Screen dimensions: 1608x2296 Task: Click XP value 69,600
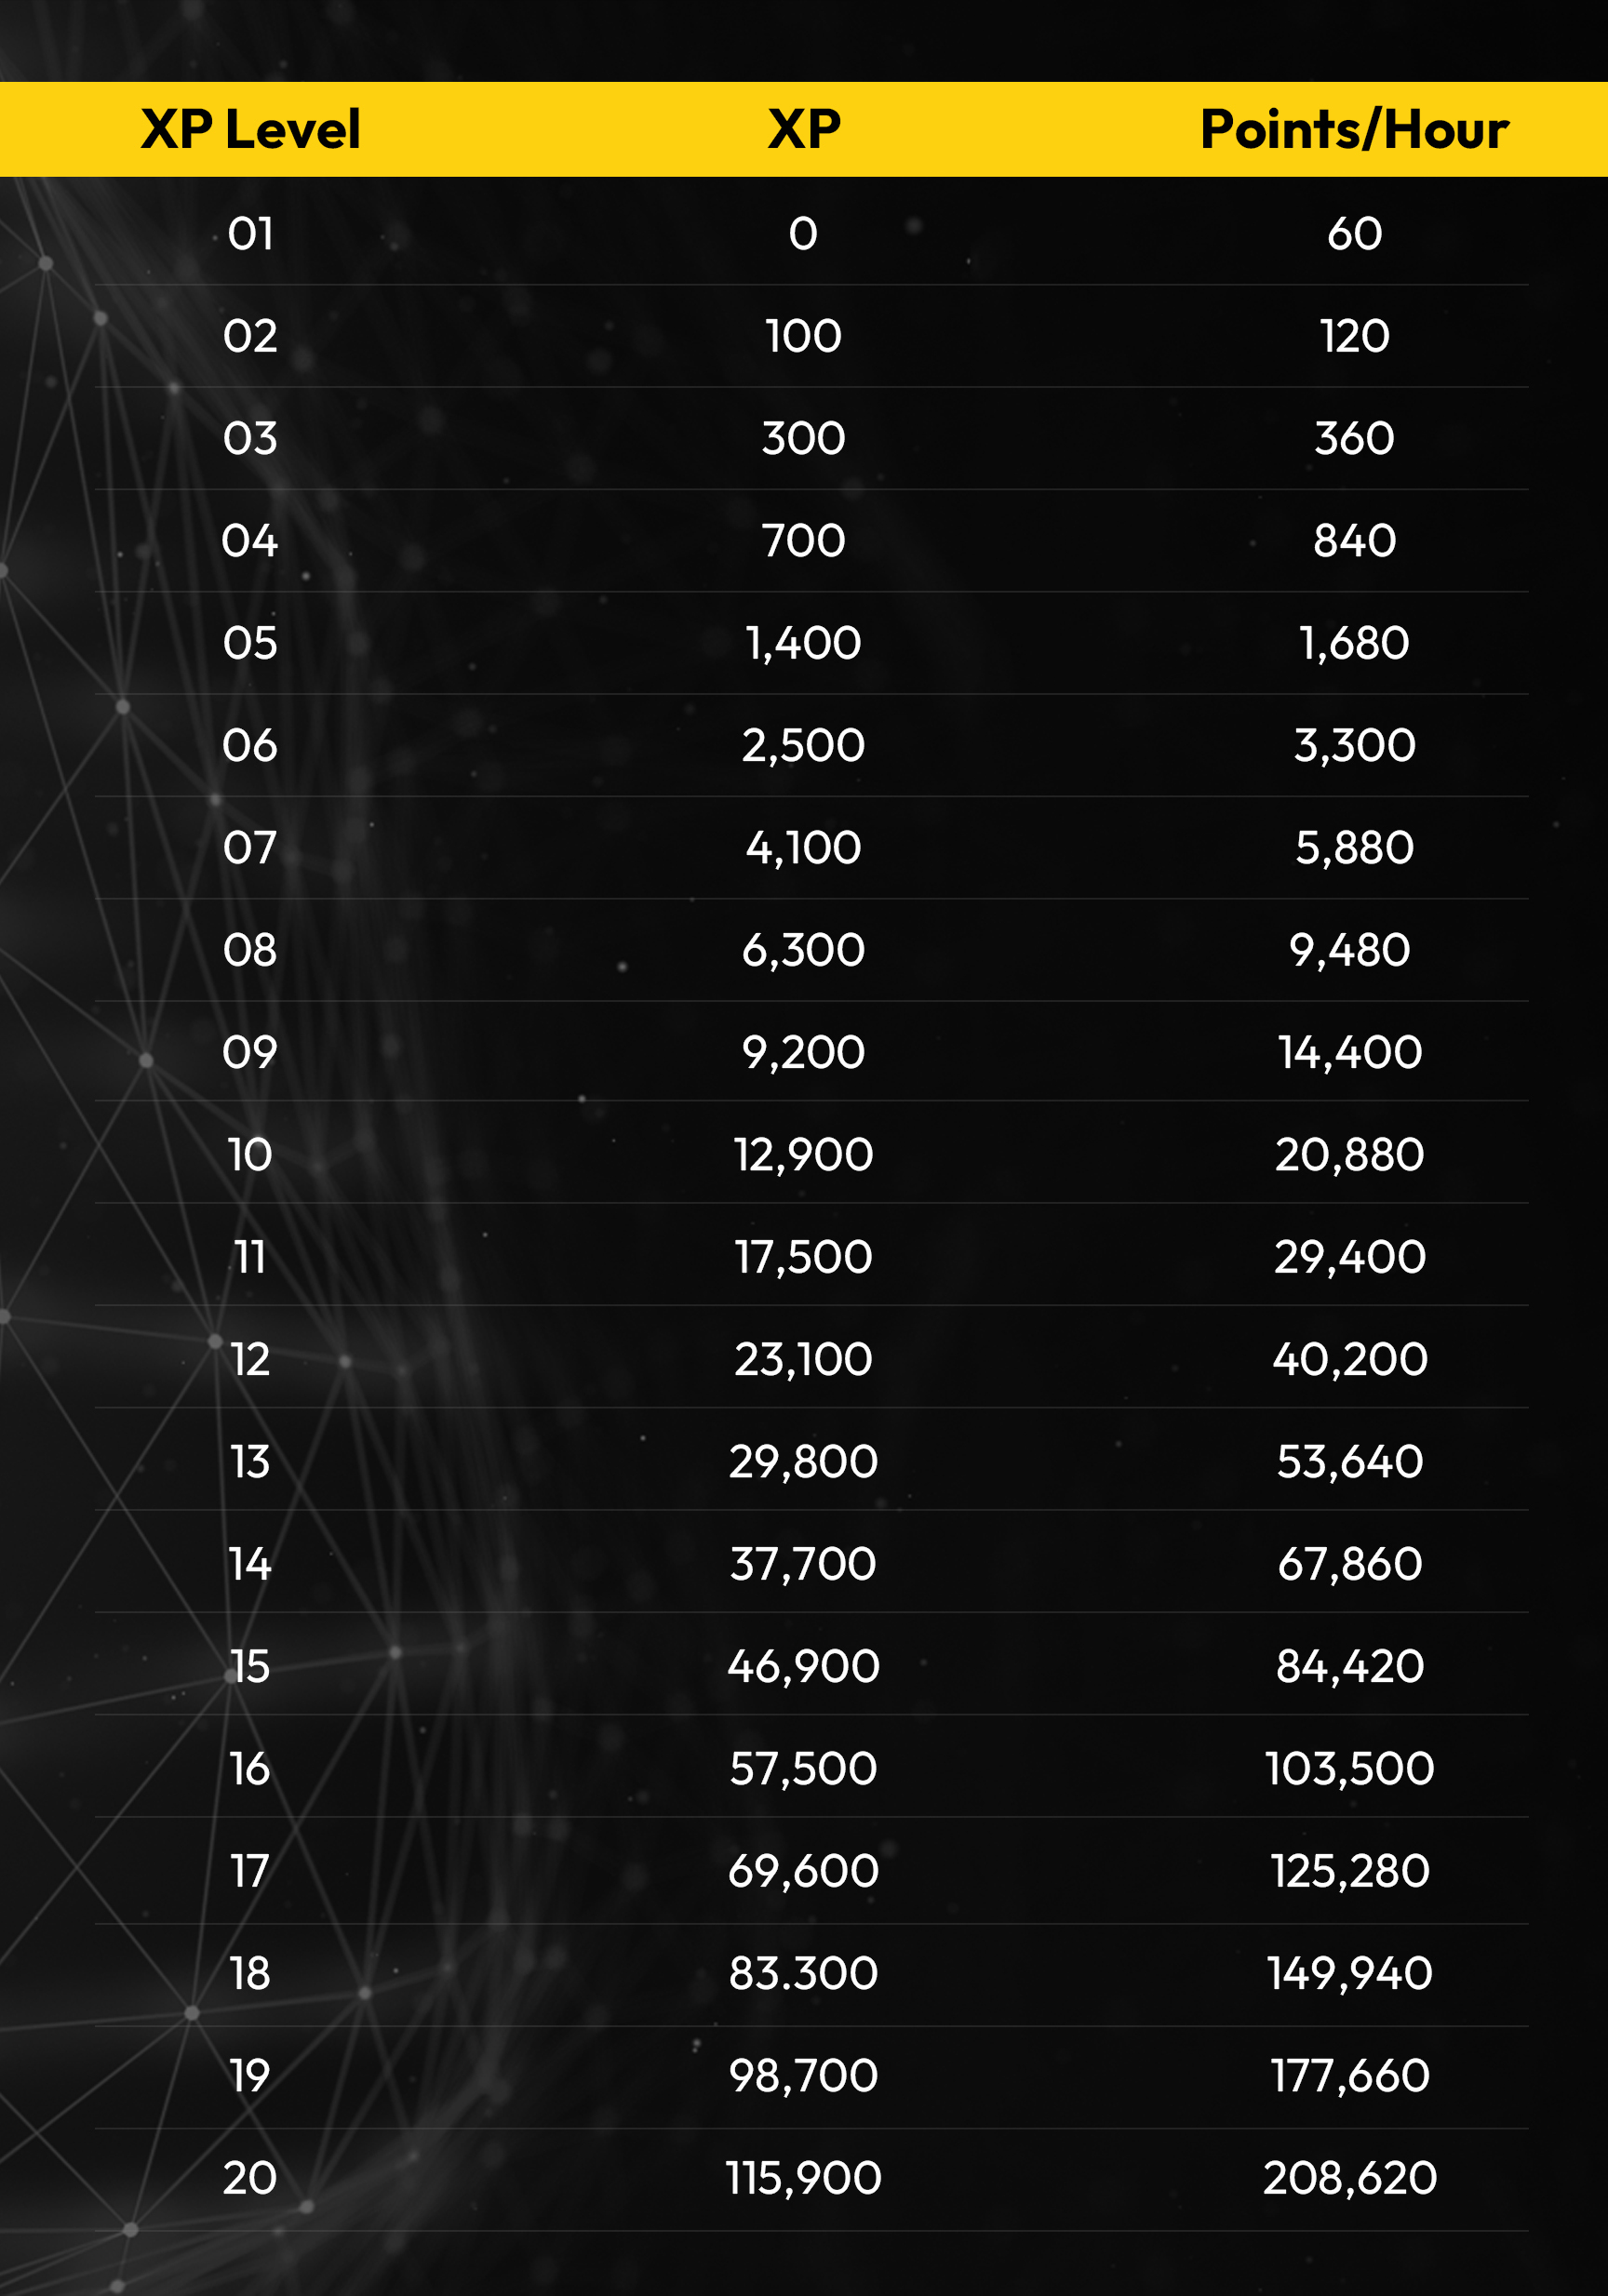(804, 1871)
